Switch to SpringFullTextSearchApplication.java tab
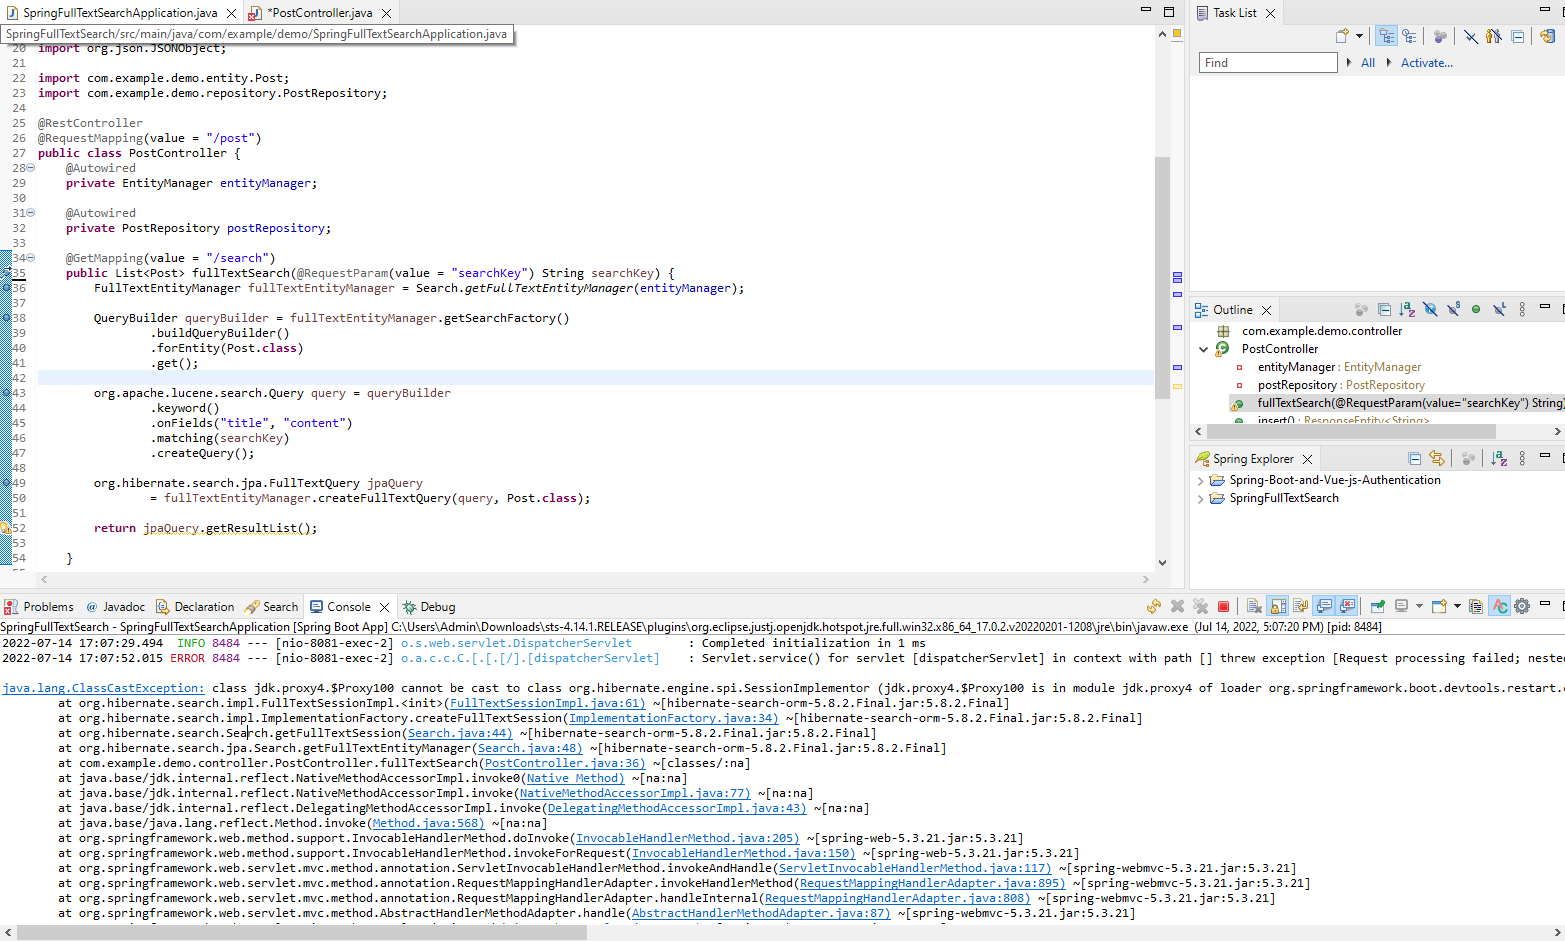 120,13
